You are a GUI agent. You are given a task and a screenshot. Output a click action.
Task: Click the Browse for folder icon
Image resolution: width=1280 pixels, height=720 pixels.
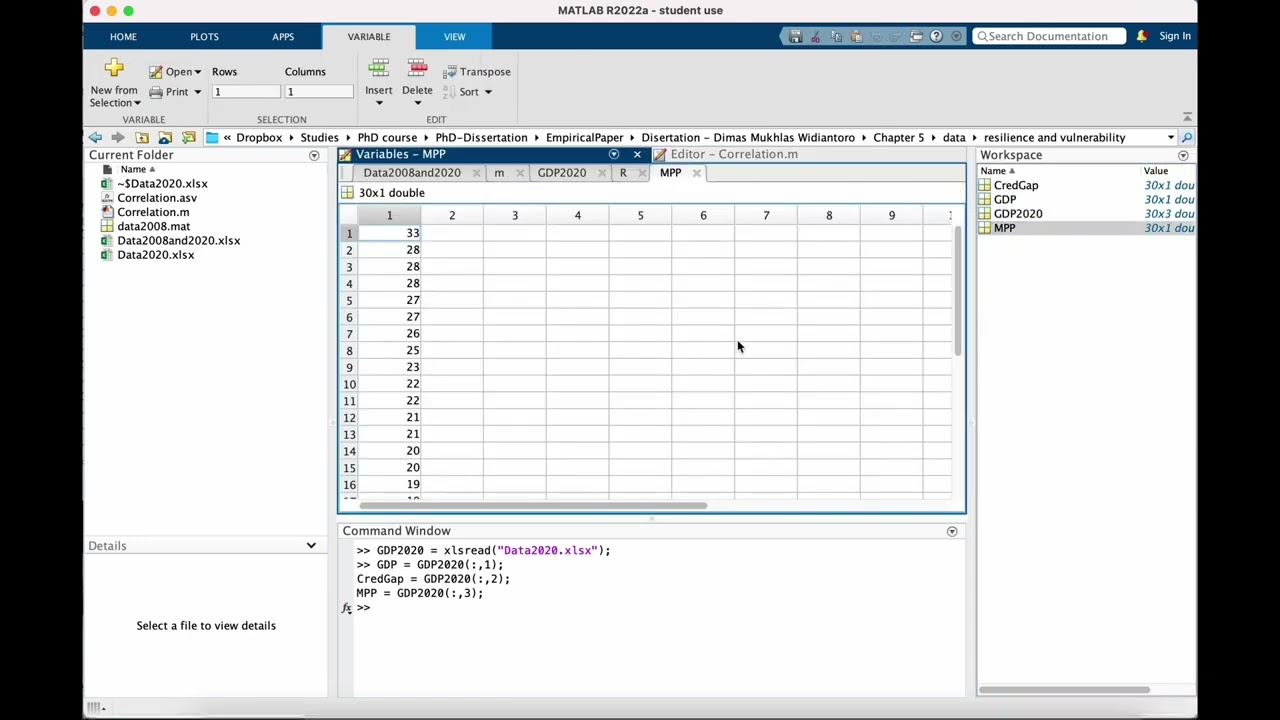(x=165, y=137)
